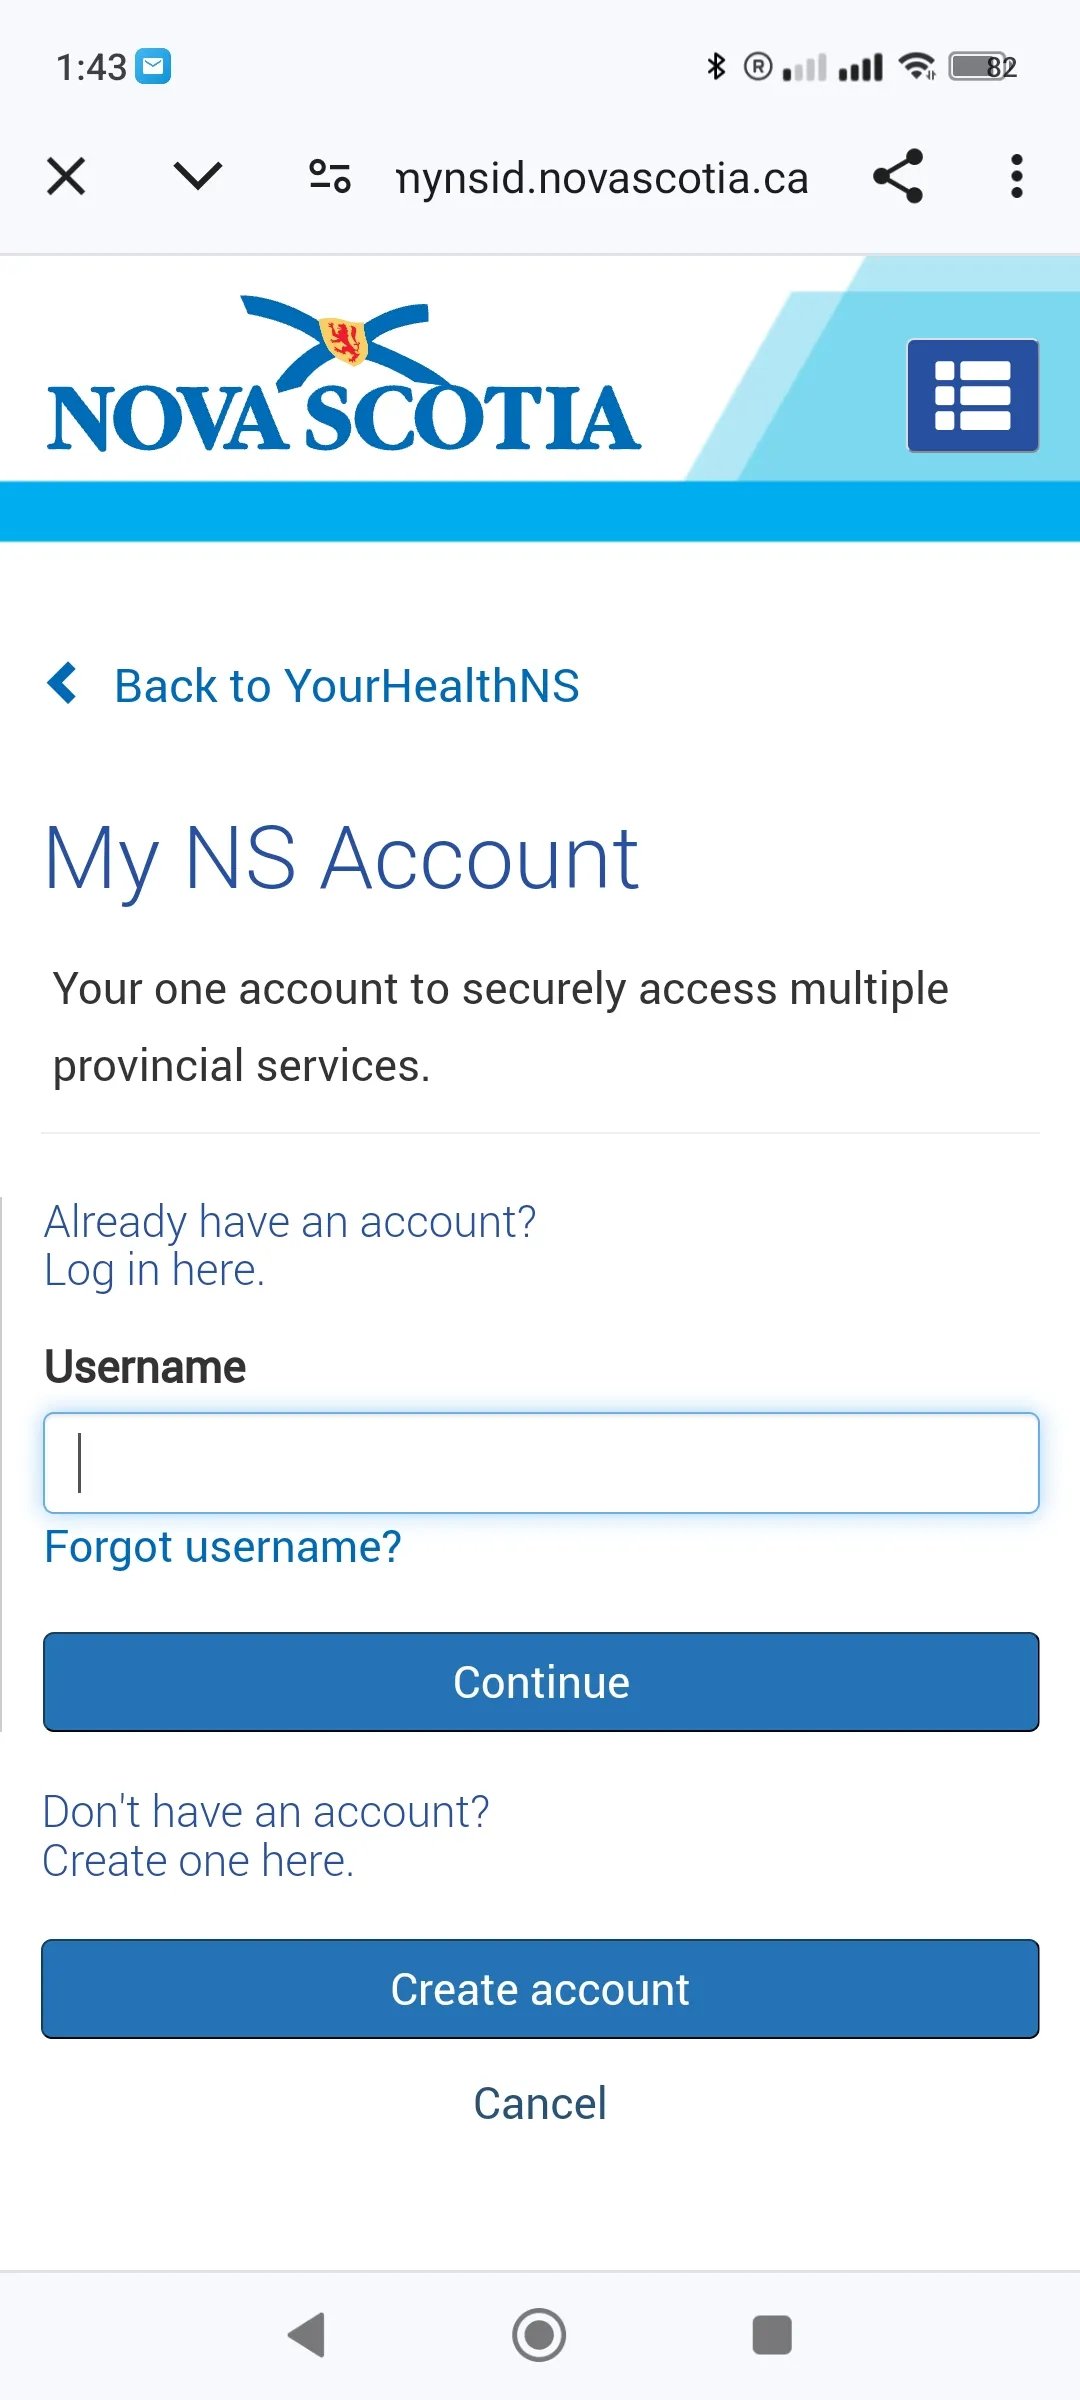Open recent apps with the square button
The image size is (1080, 2400).
click(x=772, y=2335)
